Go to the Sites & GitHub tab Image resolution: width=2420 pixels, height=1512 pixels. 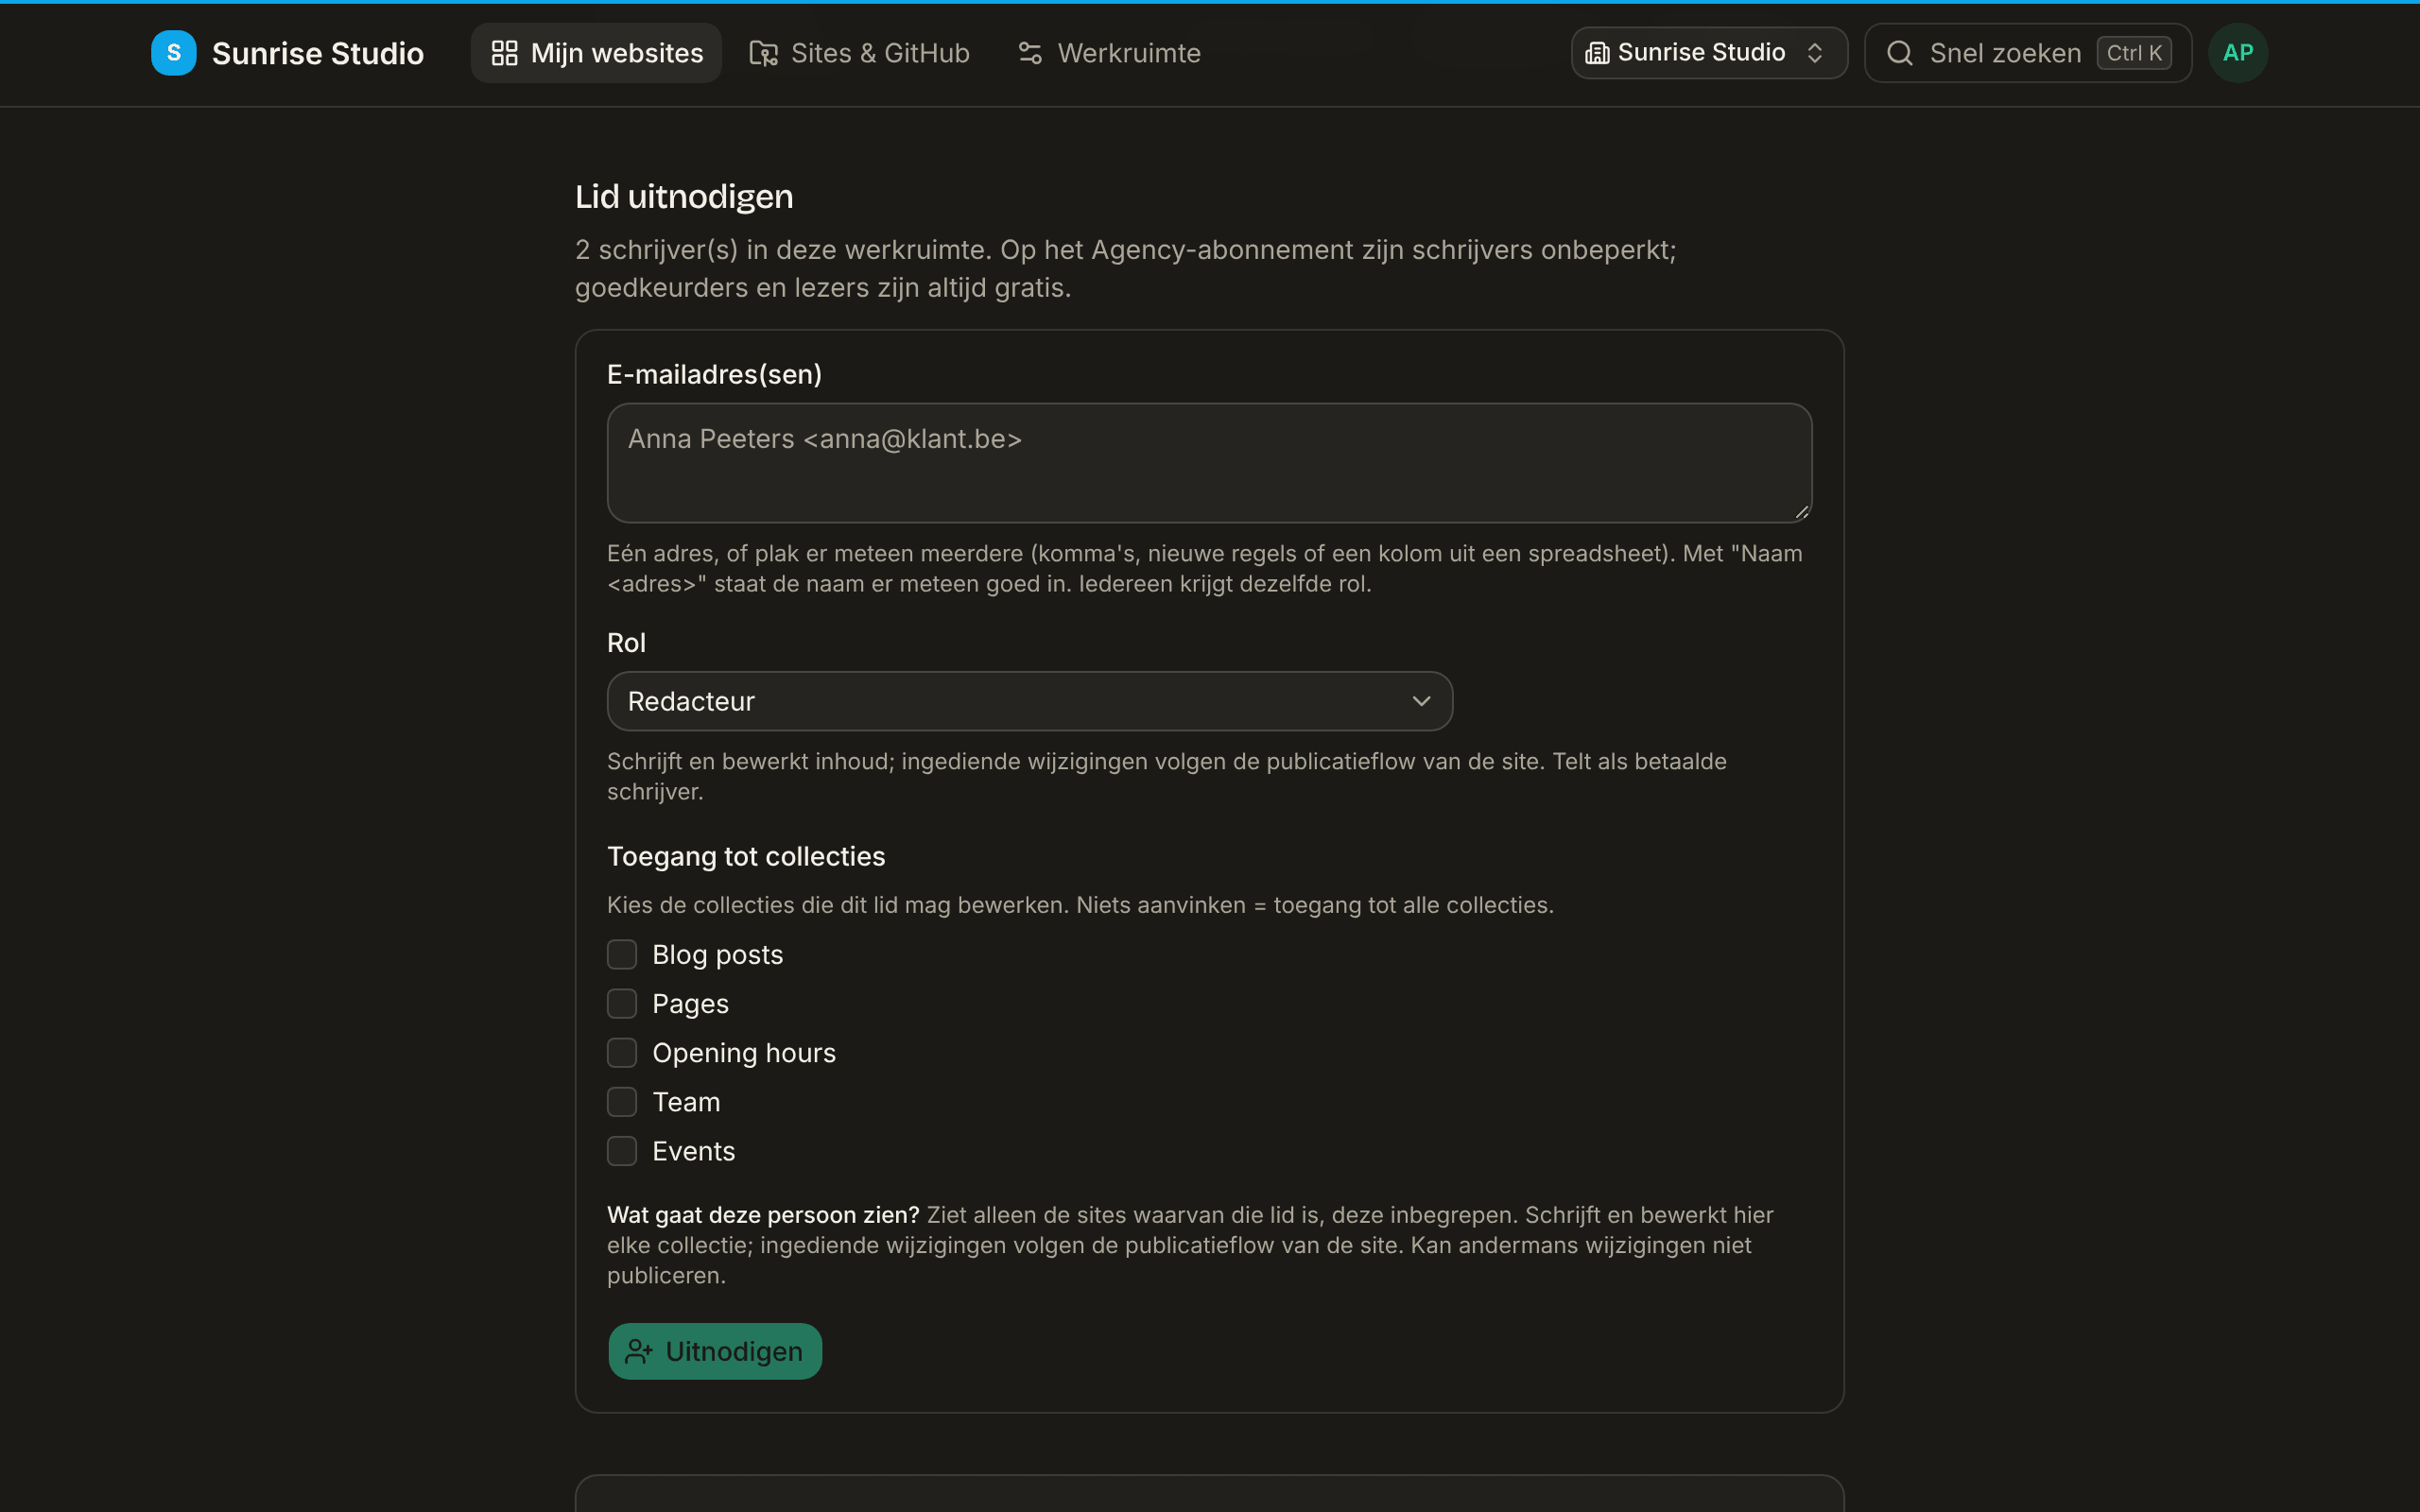(x=859, y=53)
